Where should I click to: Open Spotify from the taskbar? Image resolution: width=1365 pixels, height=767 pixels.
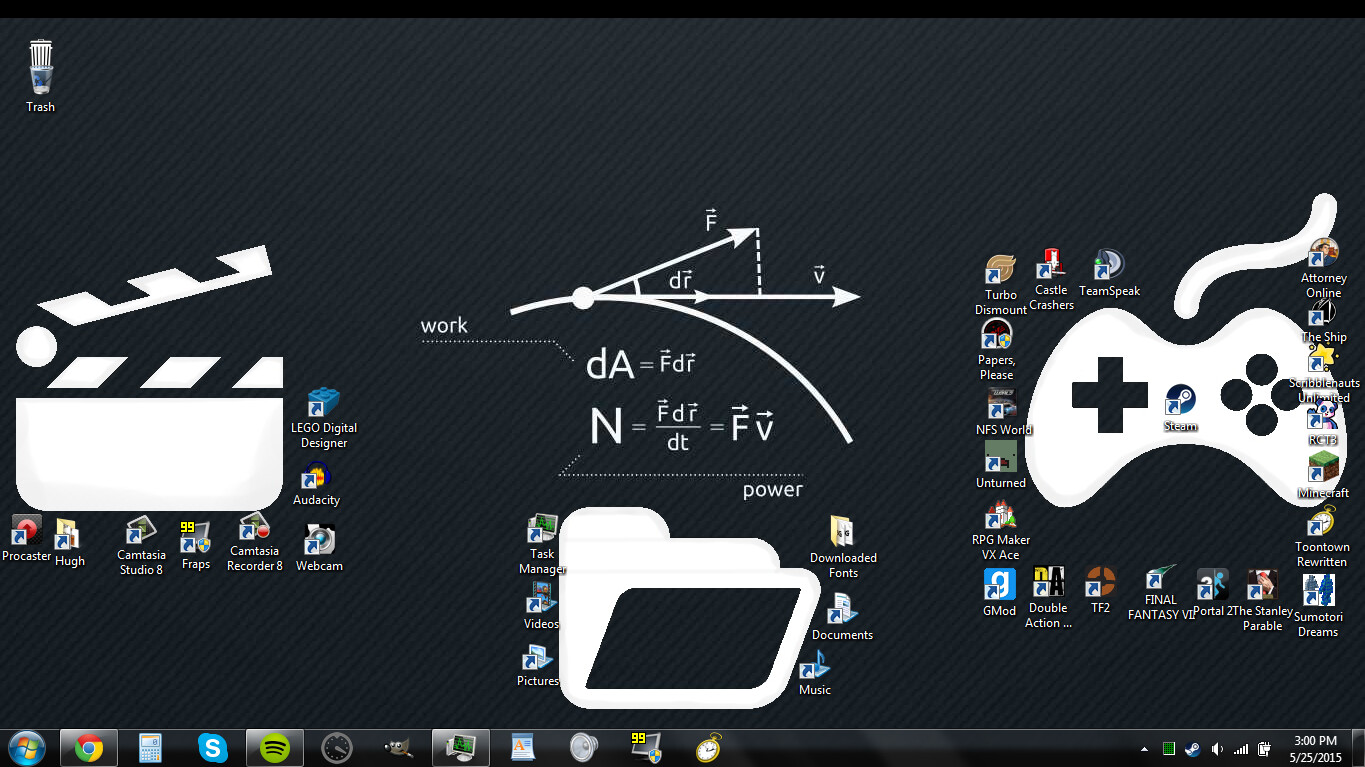[275, 747]
